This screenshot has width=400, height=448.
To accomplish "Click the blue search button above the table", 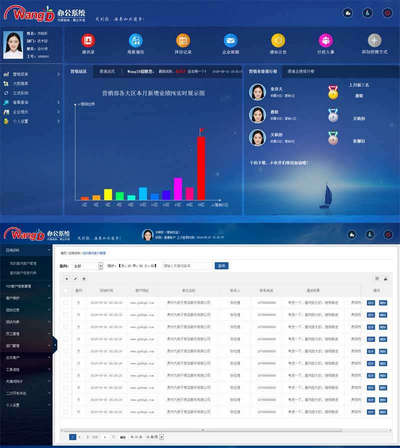I will point(221,266).
